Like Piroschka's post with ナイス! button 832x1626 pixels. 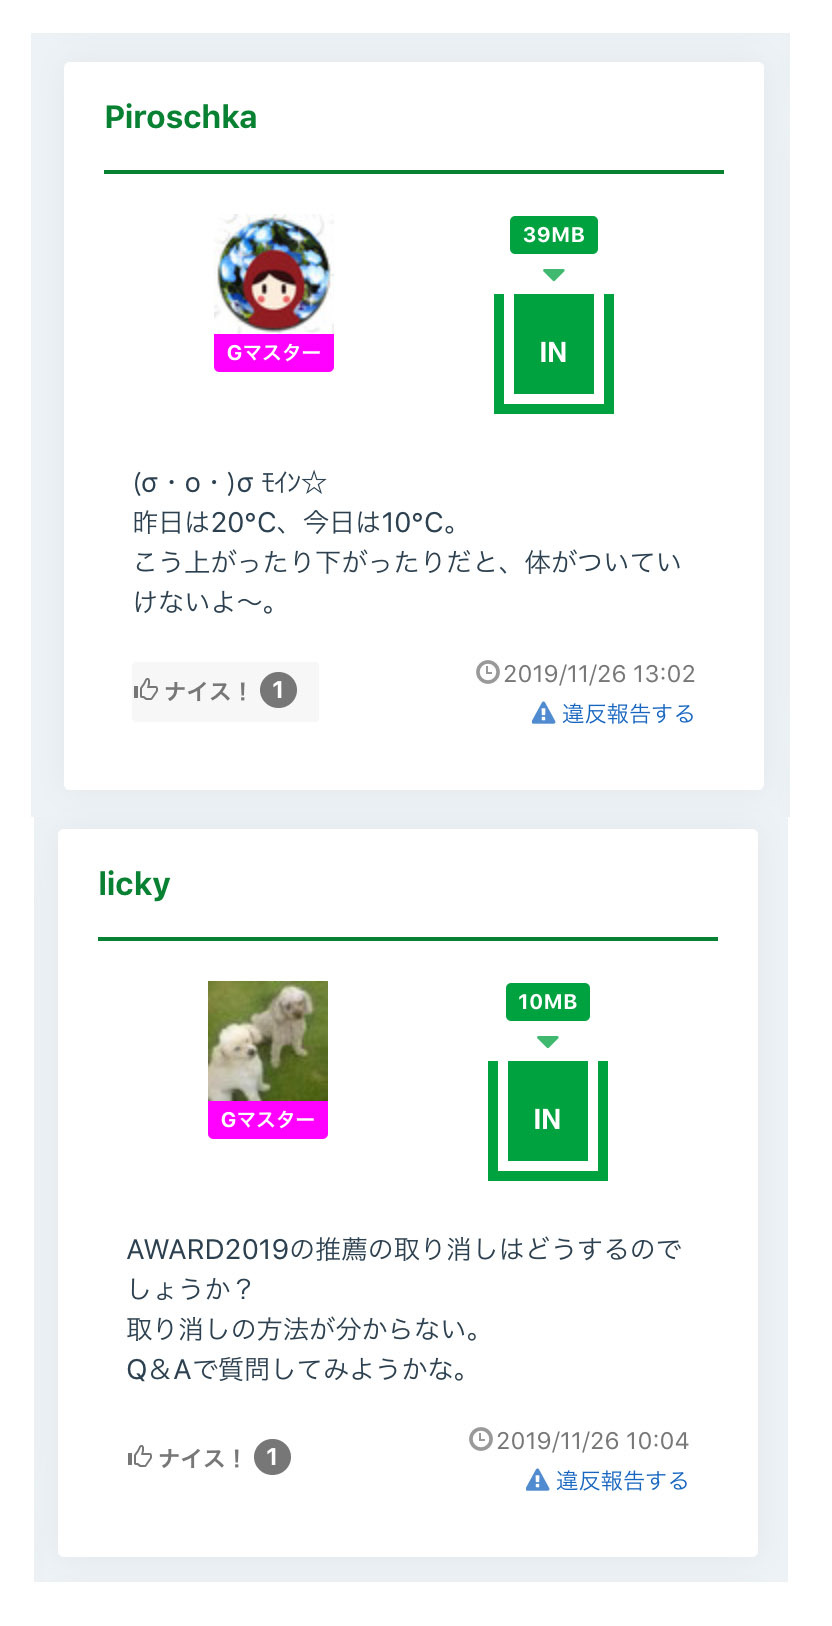[x=191, y=691]
